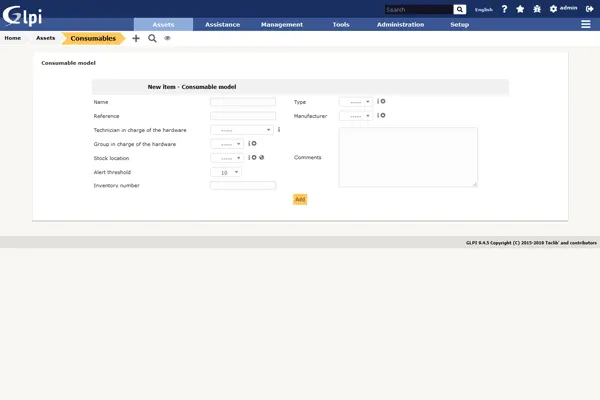The height and width of the screenshot is (400, 600).
Task: Click the help question mark icon
Action: (x=504, y=9)
